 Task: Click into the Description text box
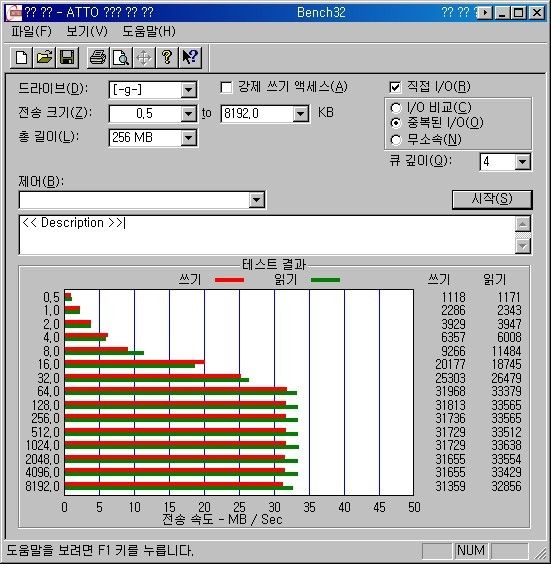(267, 235)
